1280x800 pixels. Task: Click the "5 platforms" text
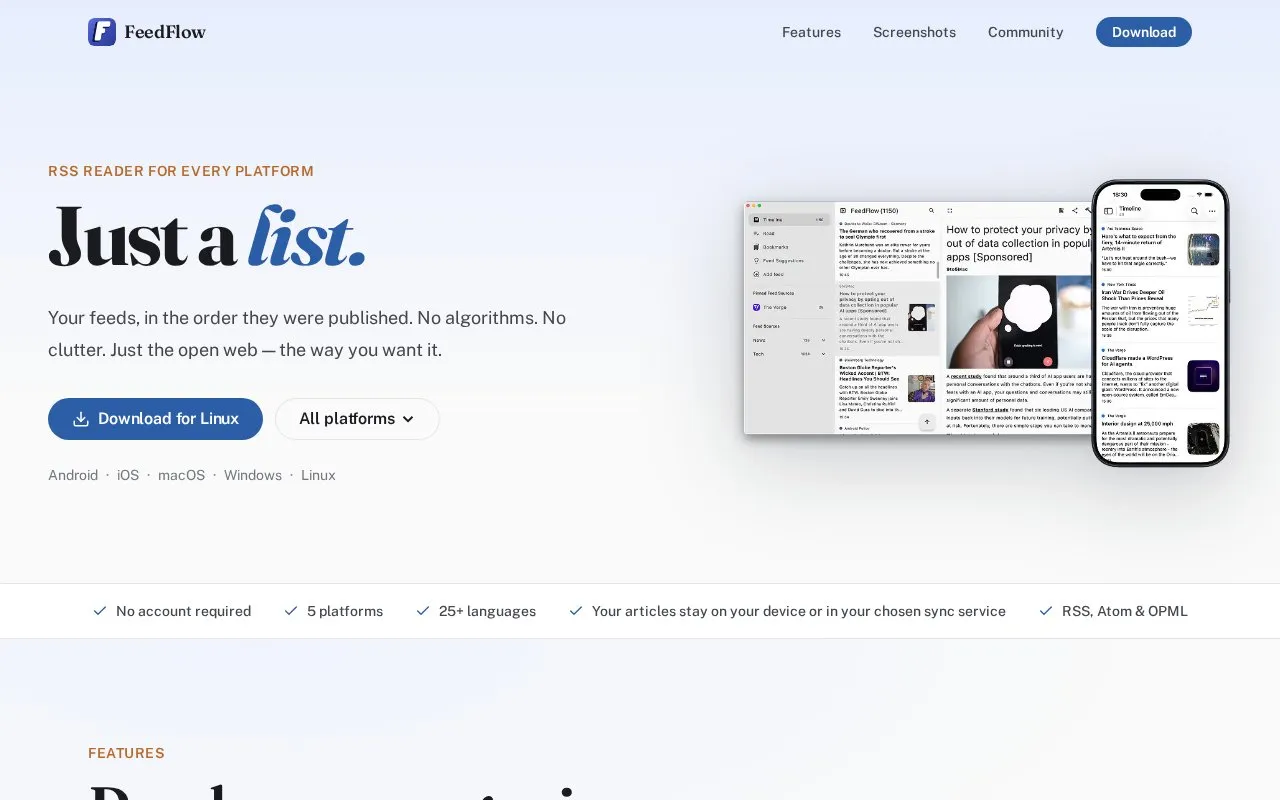pyautogui.click(x=345, y=611)
